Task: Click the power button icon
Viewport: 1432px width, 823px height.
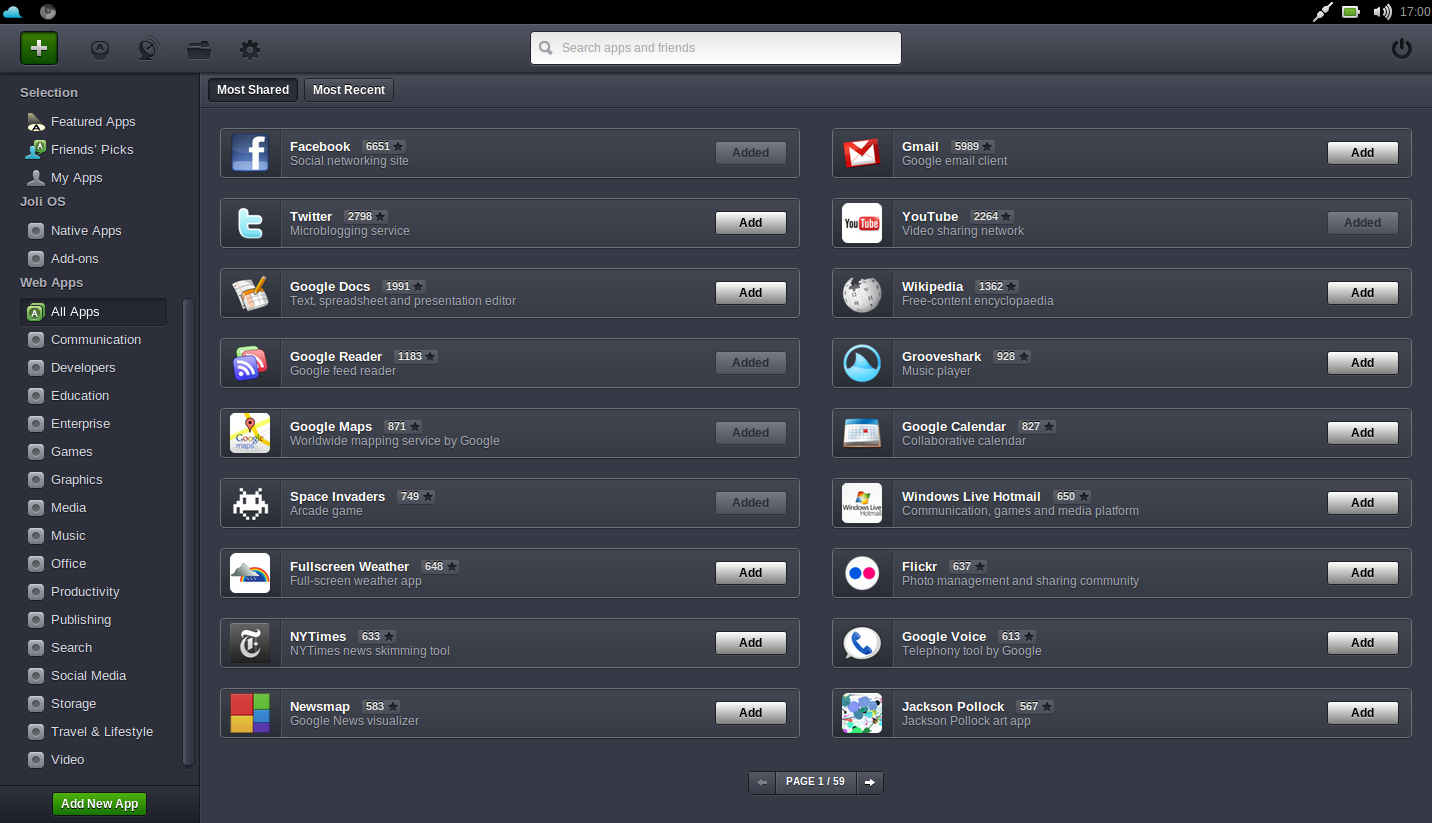Action: click(1402, 48)
